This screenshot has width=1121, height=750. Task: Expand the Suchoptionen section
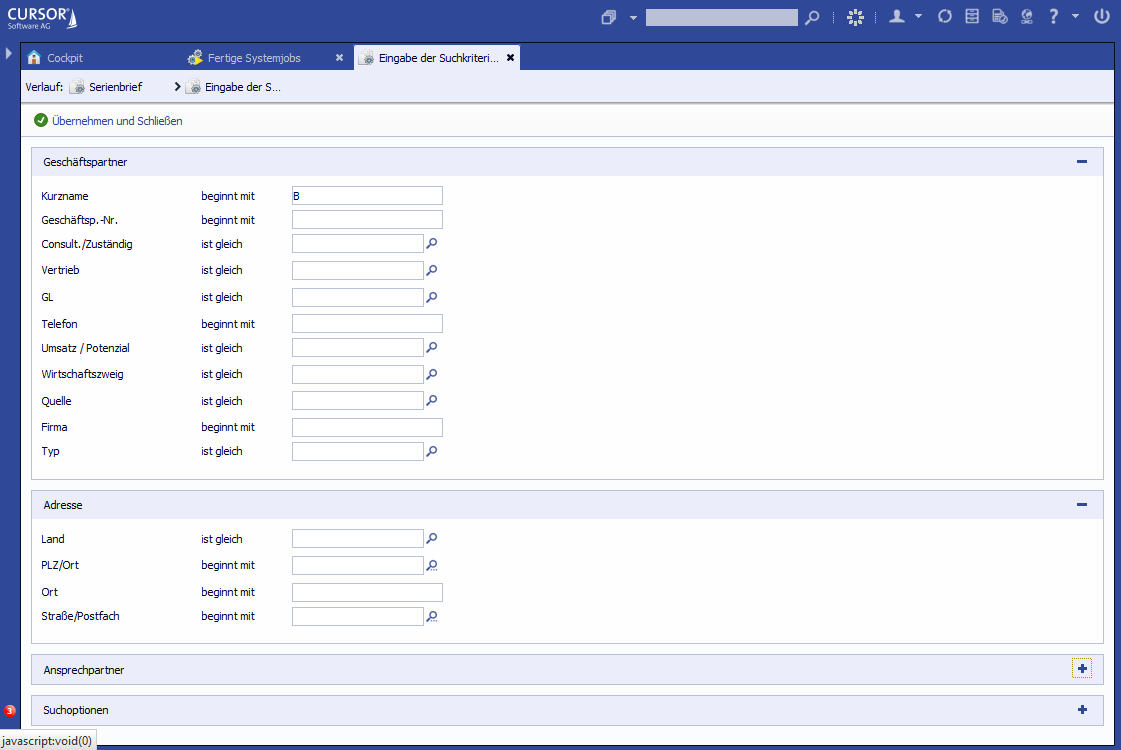point(1081,710)
